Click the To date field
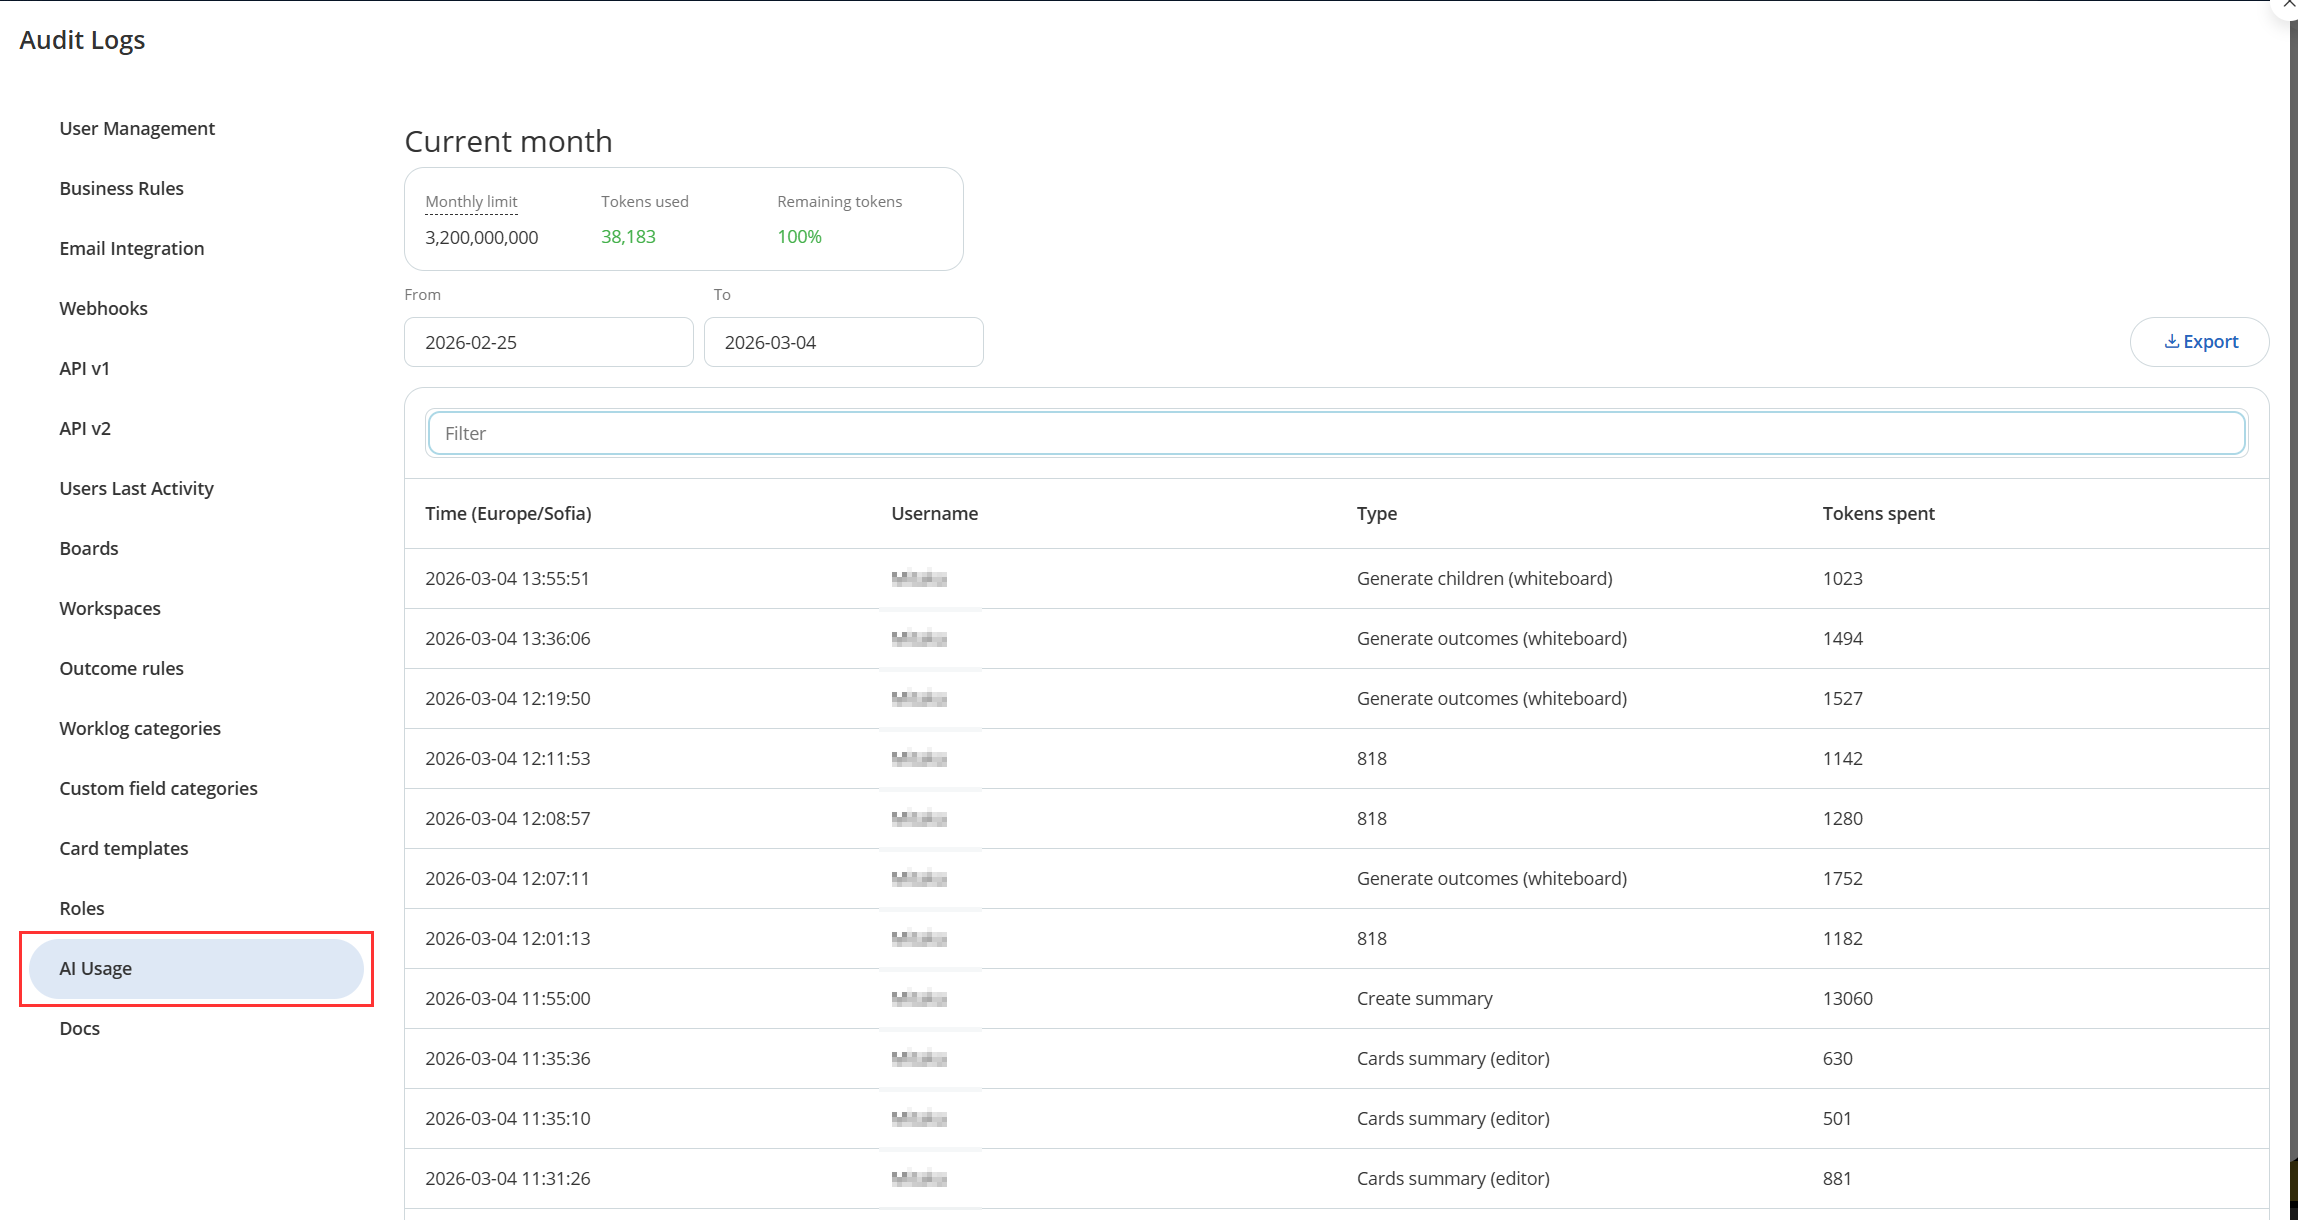 point(843,342)
